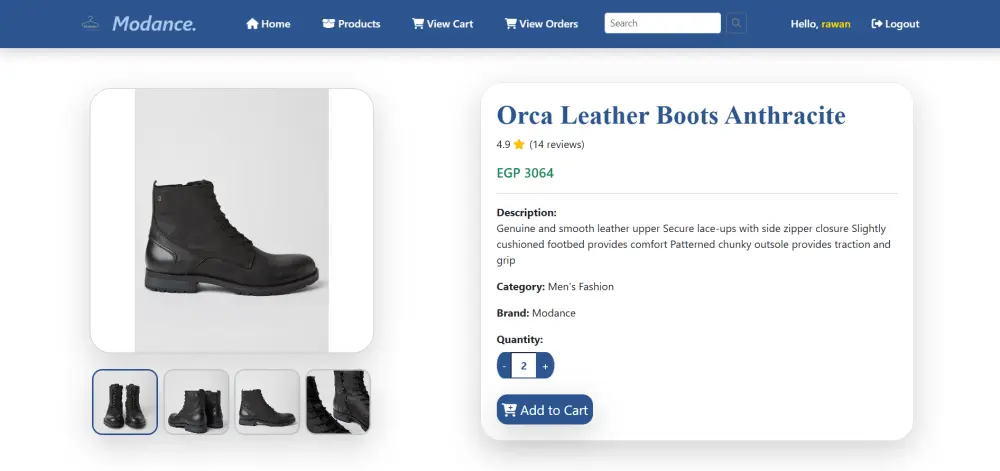Select the fourth boot thumbnail
The width and height of the screenshot is (1000, 471).
point(338,402)
